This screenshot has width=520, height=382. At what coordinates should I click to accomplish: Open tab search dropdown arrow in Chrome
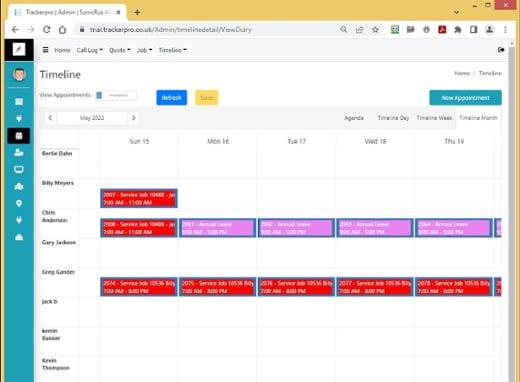(x=456, y=12)
